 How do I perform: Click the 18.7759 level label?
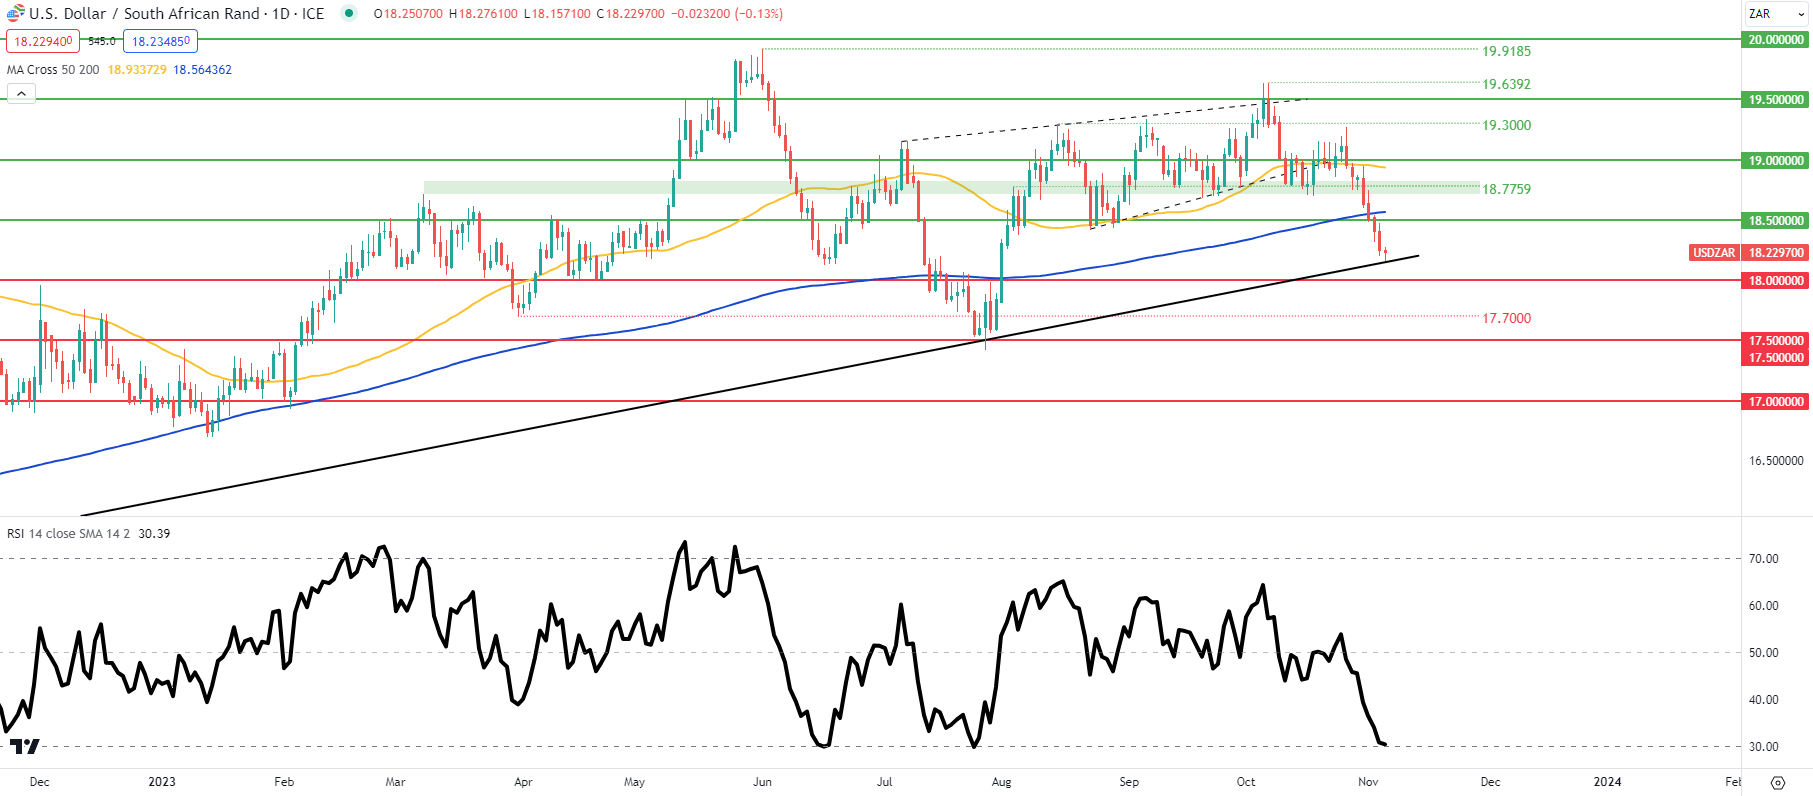point(1506,189)
